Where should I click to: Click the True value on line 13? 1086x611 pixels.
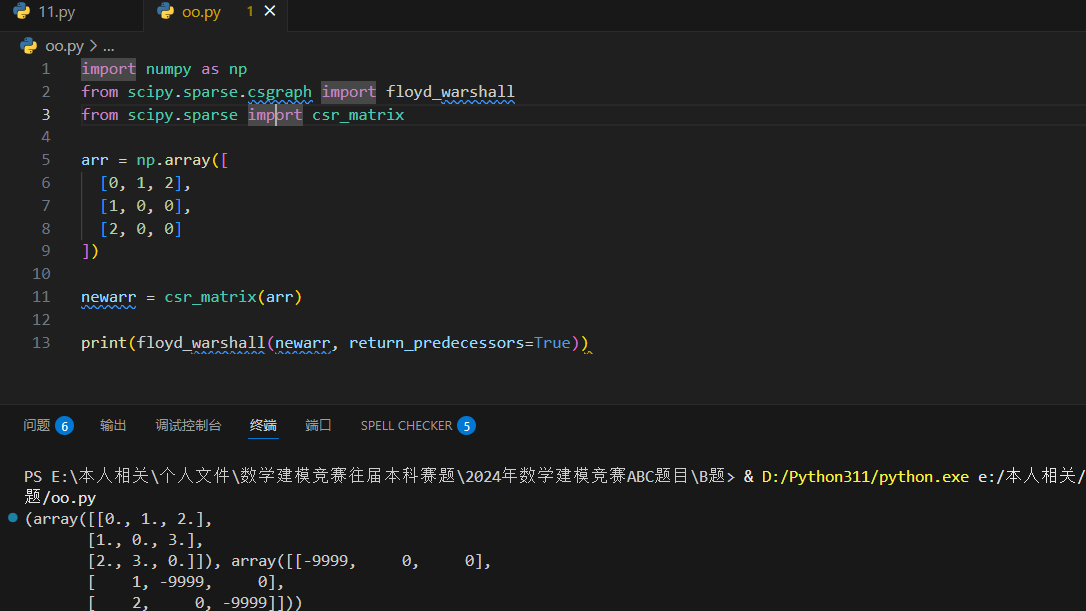552,343
